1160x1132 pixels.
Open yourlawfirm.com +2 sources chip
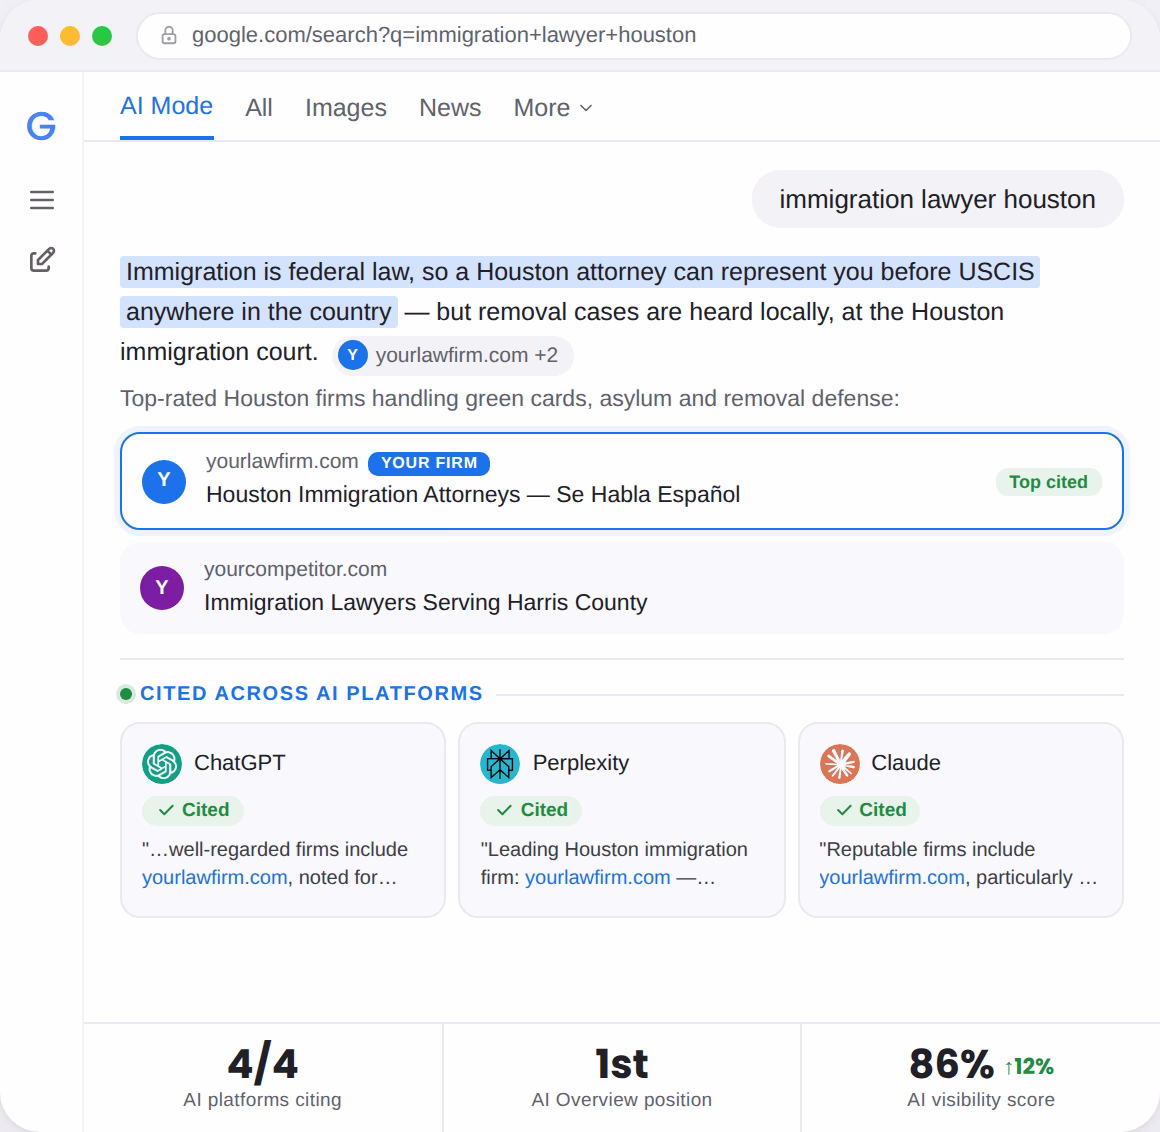(x=453, y=355)
